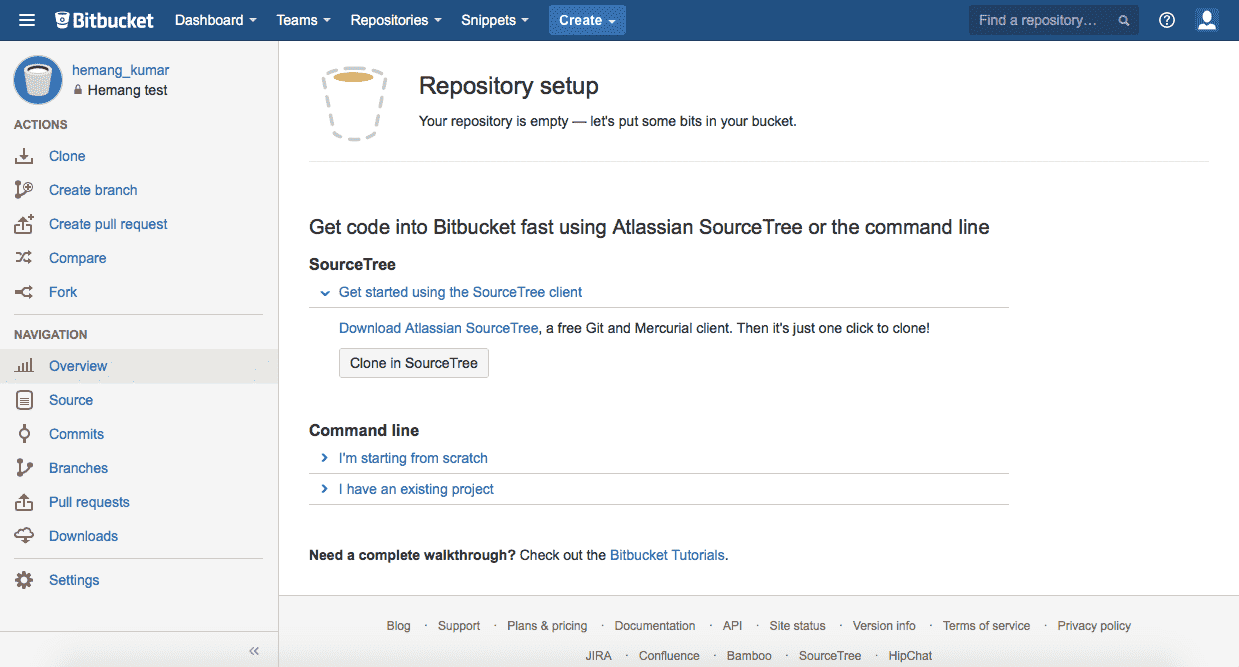Open the Snippets dropdown menu
The width and height of the screenshot is (1239, 667).
pyautogui.click(x=495, y=20)
